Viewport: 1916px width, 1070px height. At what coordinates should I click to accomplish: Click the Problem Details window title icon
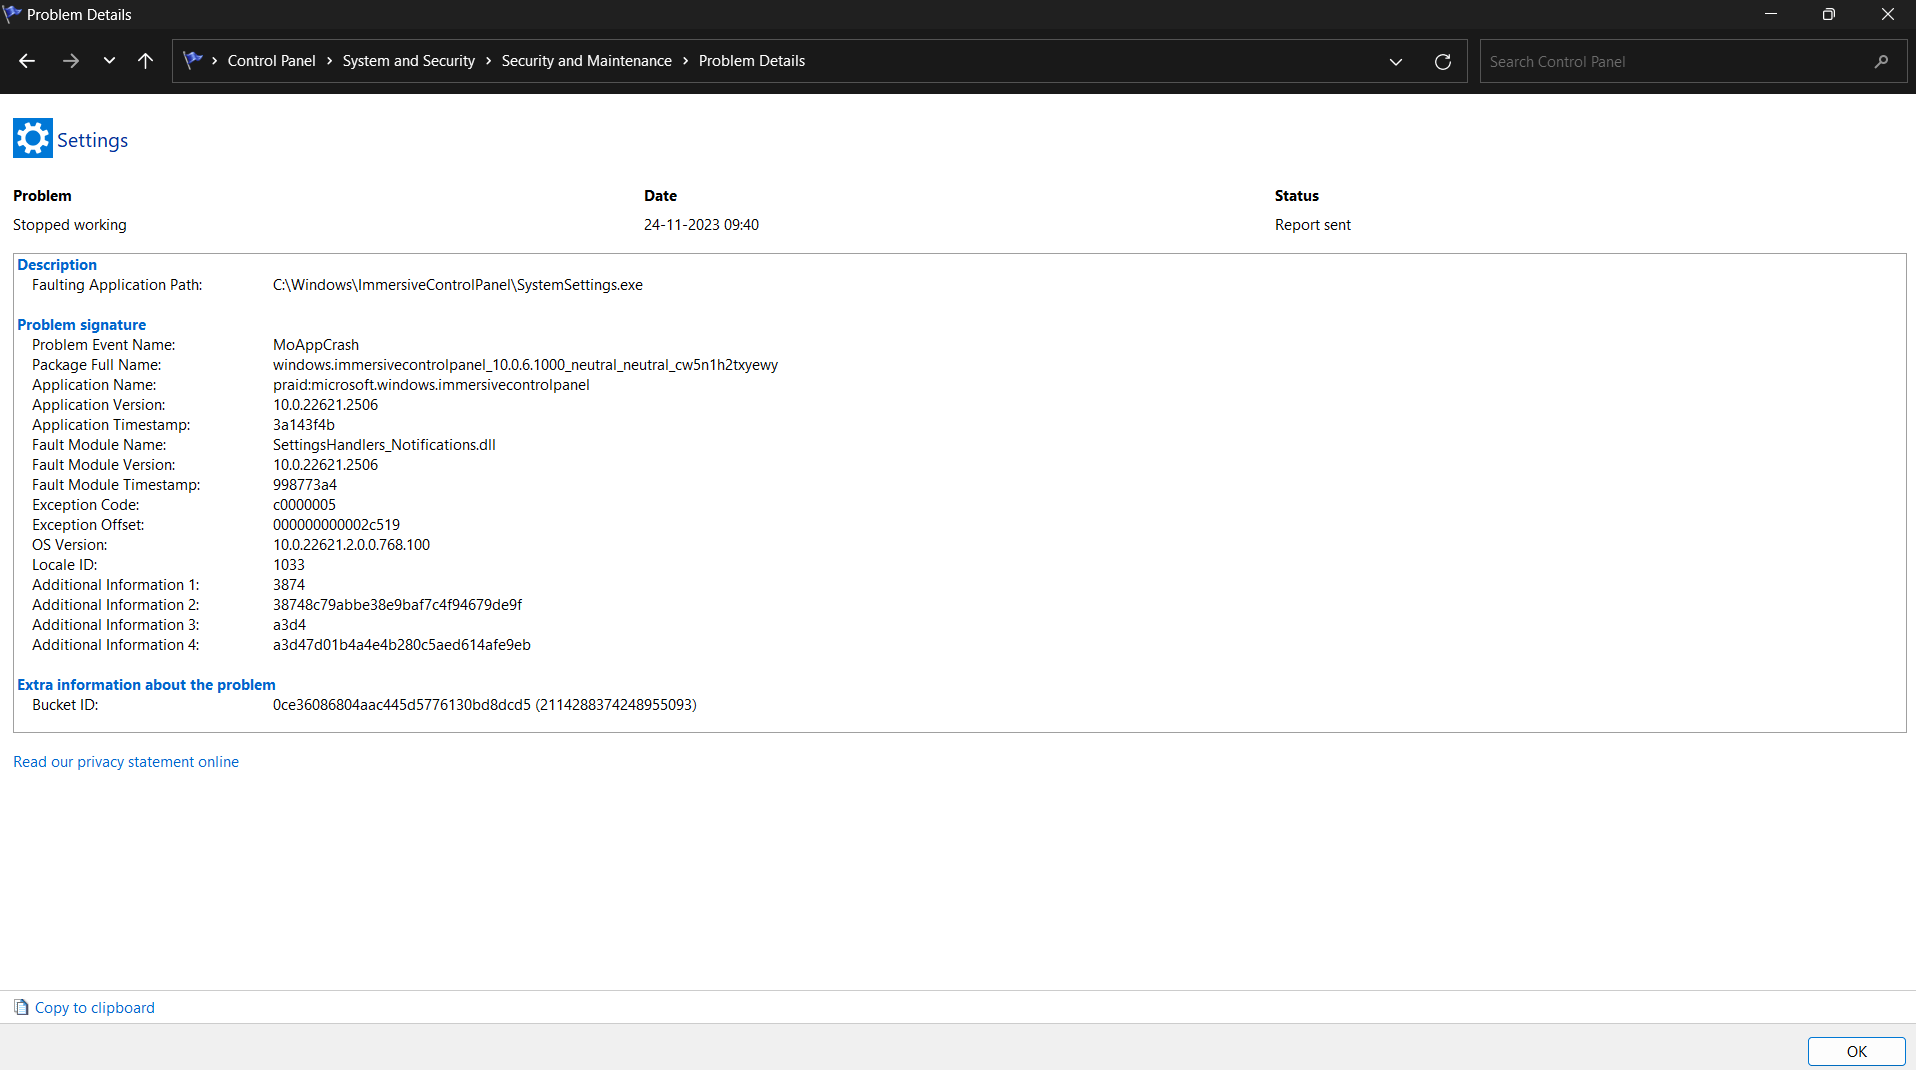point(12,14)
